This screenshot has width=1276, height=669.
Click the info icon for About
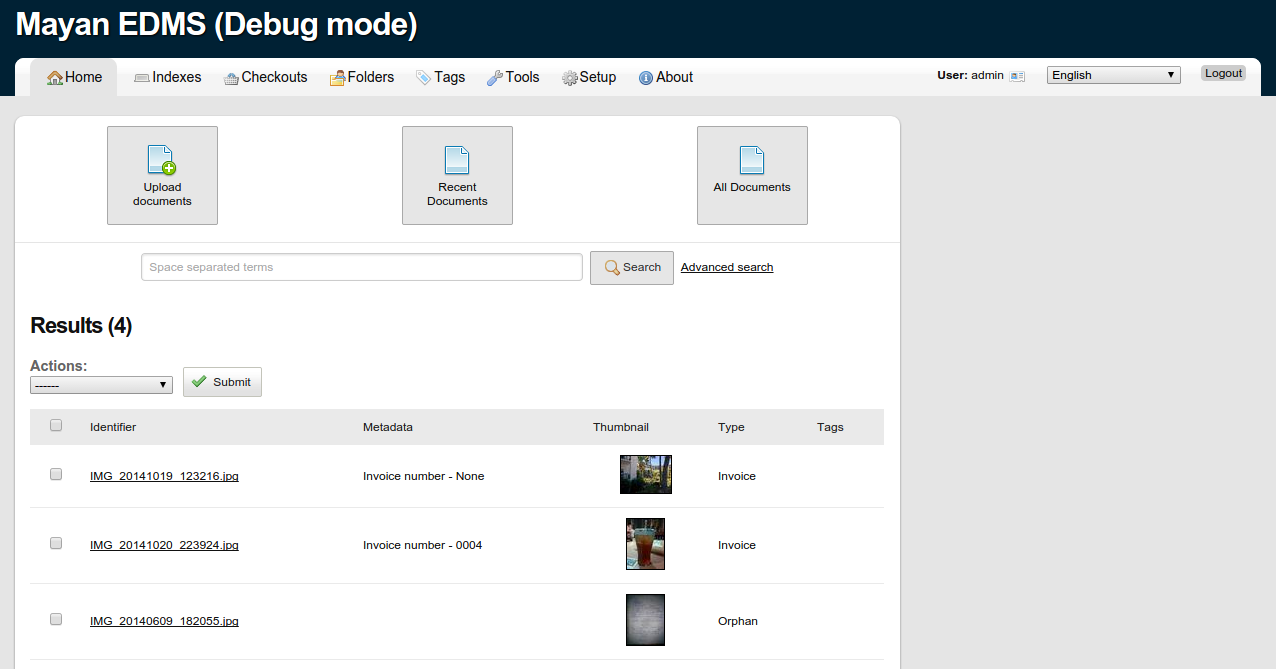[x=646, y=78]
